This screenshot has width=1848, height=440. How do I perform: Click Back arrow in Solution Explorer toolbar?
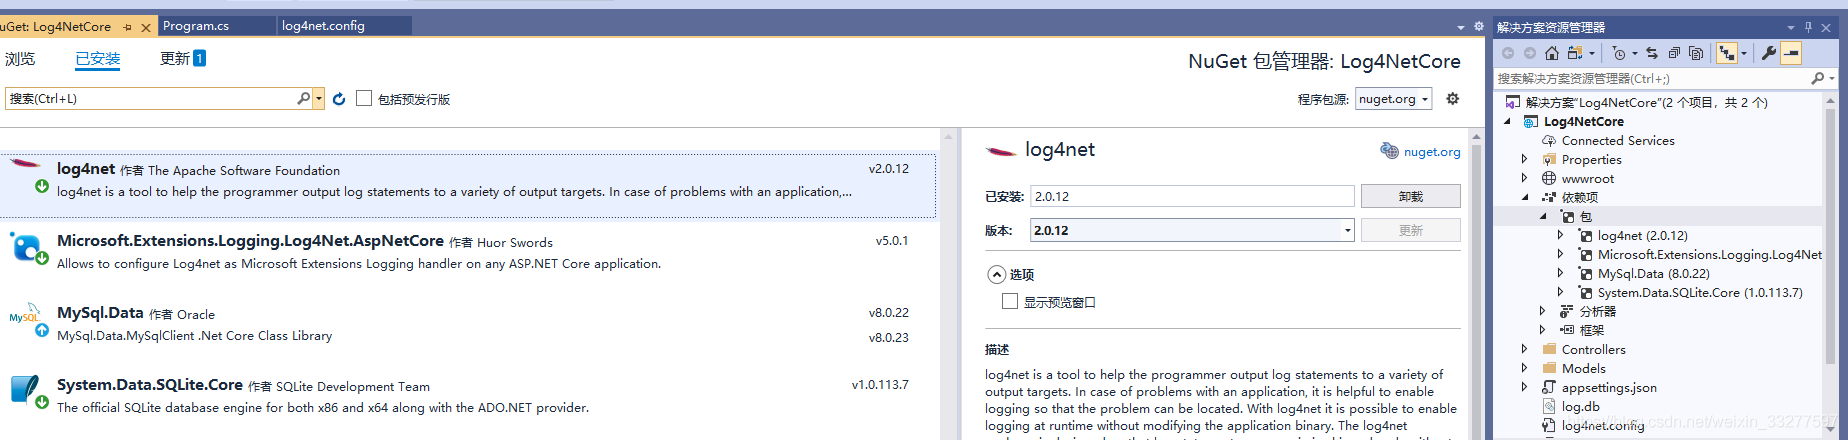click(x=1508, y=53)
